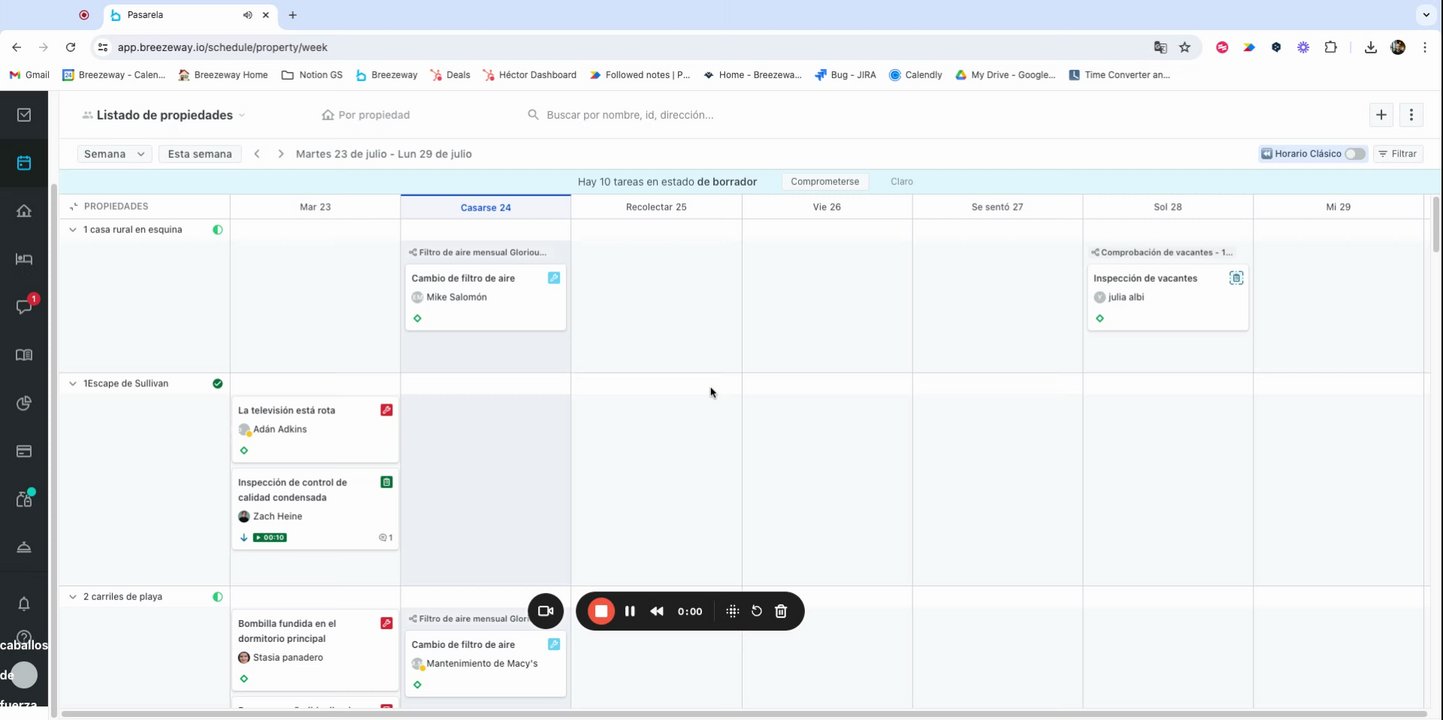This screenshot has width=1443, height=720.
Task: Open a new browser tab
Action: click(292, 15)
